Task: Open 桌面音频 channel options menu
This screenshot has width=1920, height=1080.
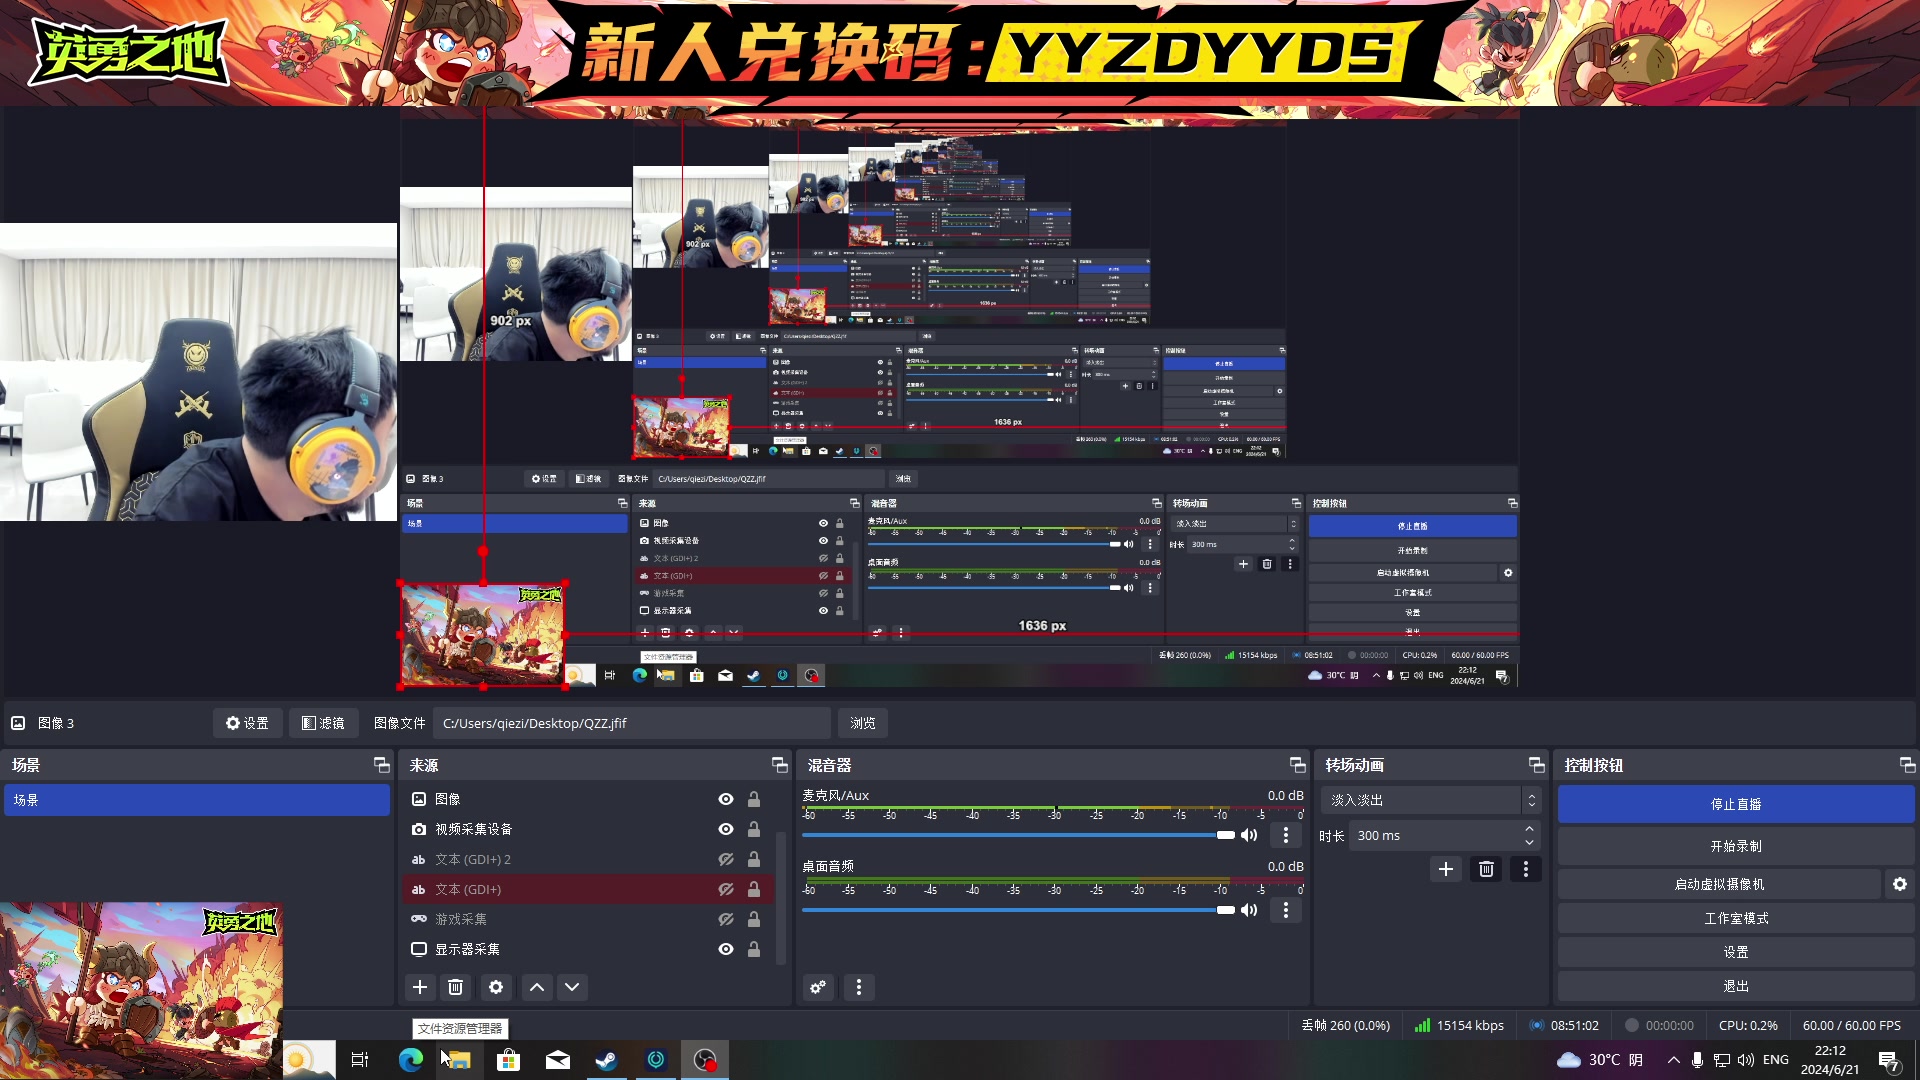Action: (1286, 910)
